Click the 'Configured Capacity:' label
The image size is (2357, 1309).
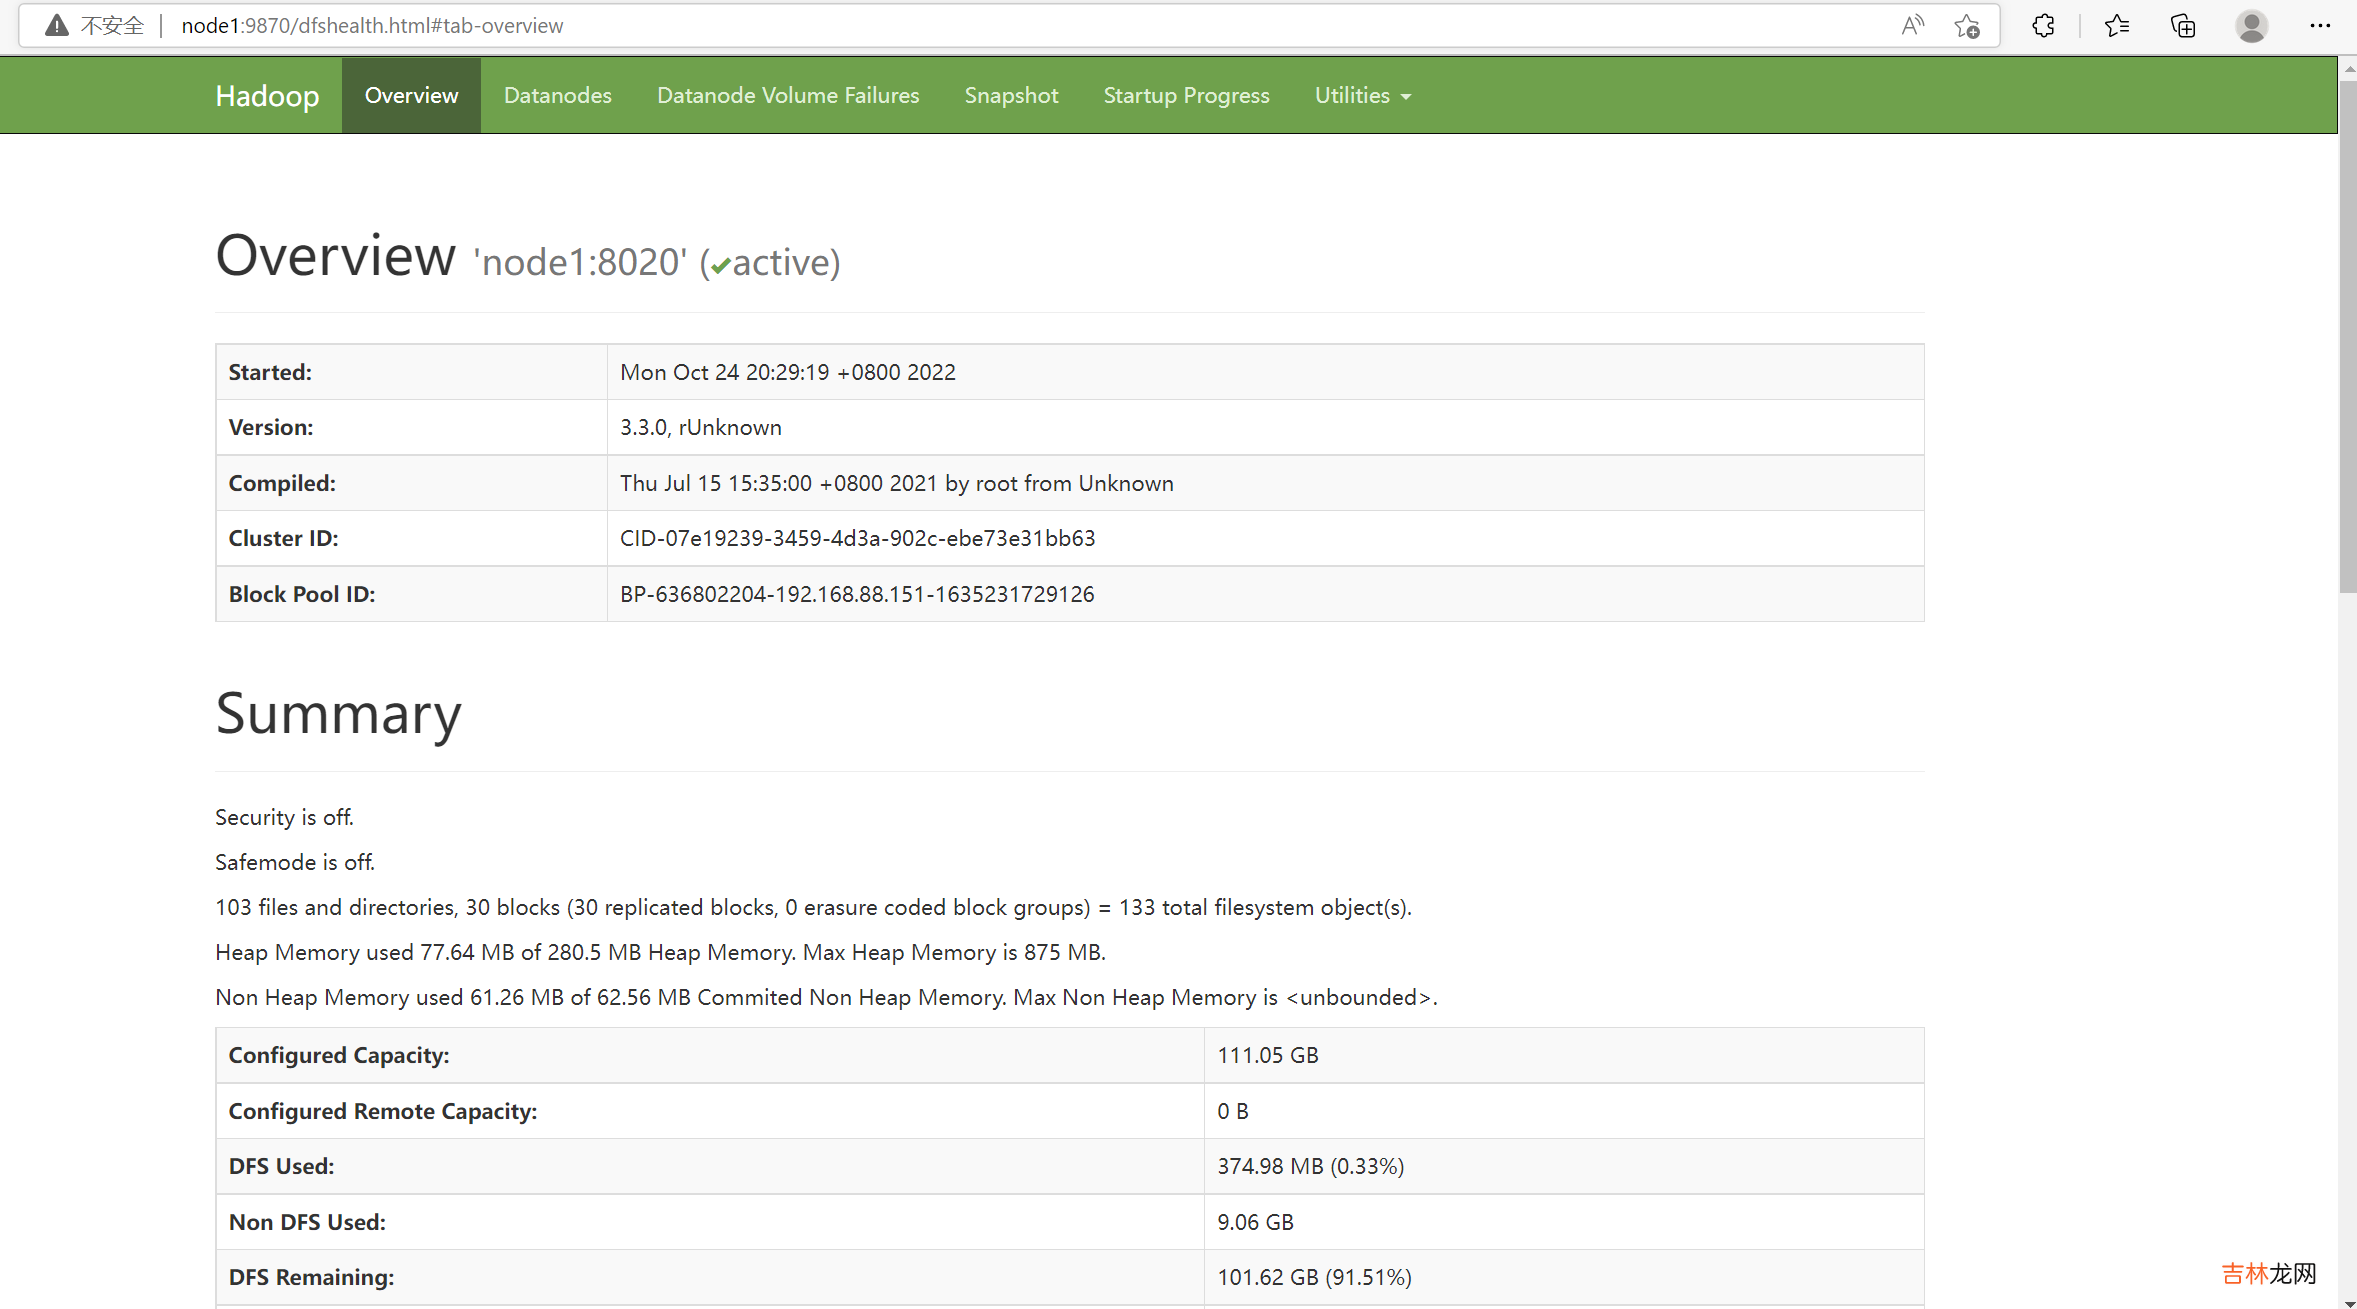point(339,1055)
